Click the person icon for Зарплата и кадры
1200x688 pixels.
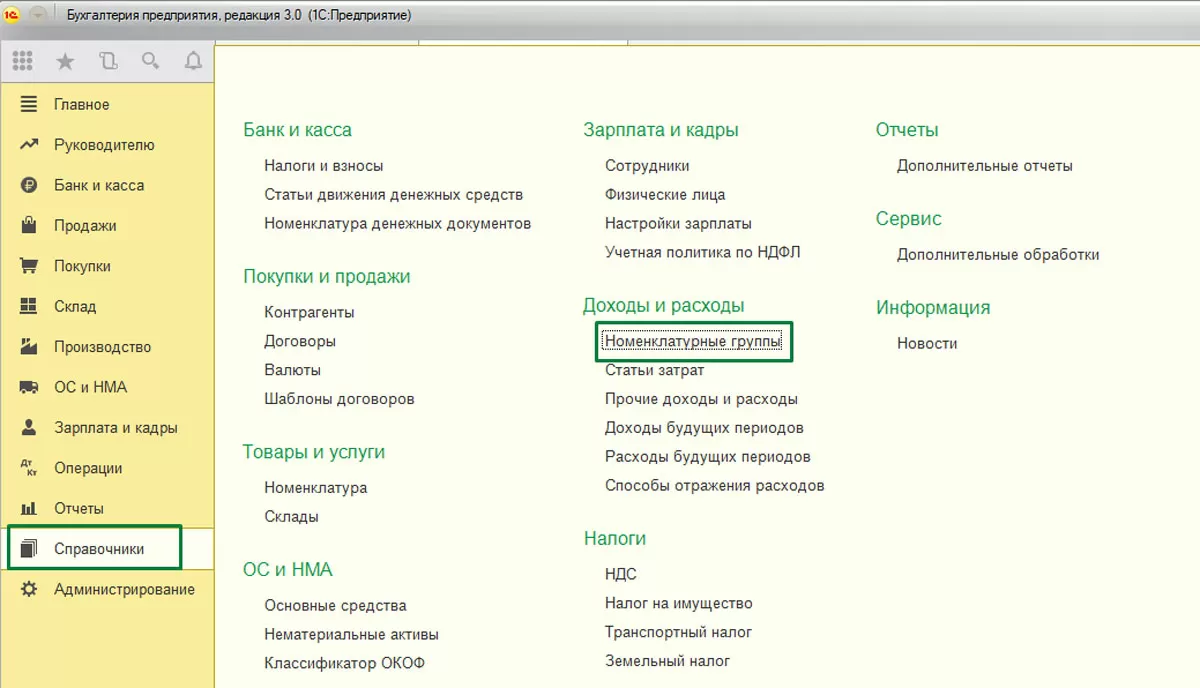tap(29, 427)
